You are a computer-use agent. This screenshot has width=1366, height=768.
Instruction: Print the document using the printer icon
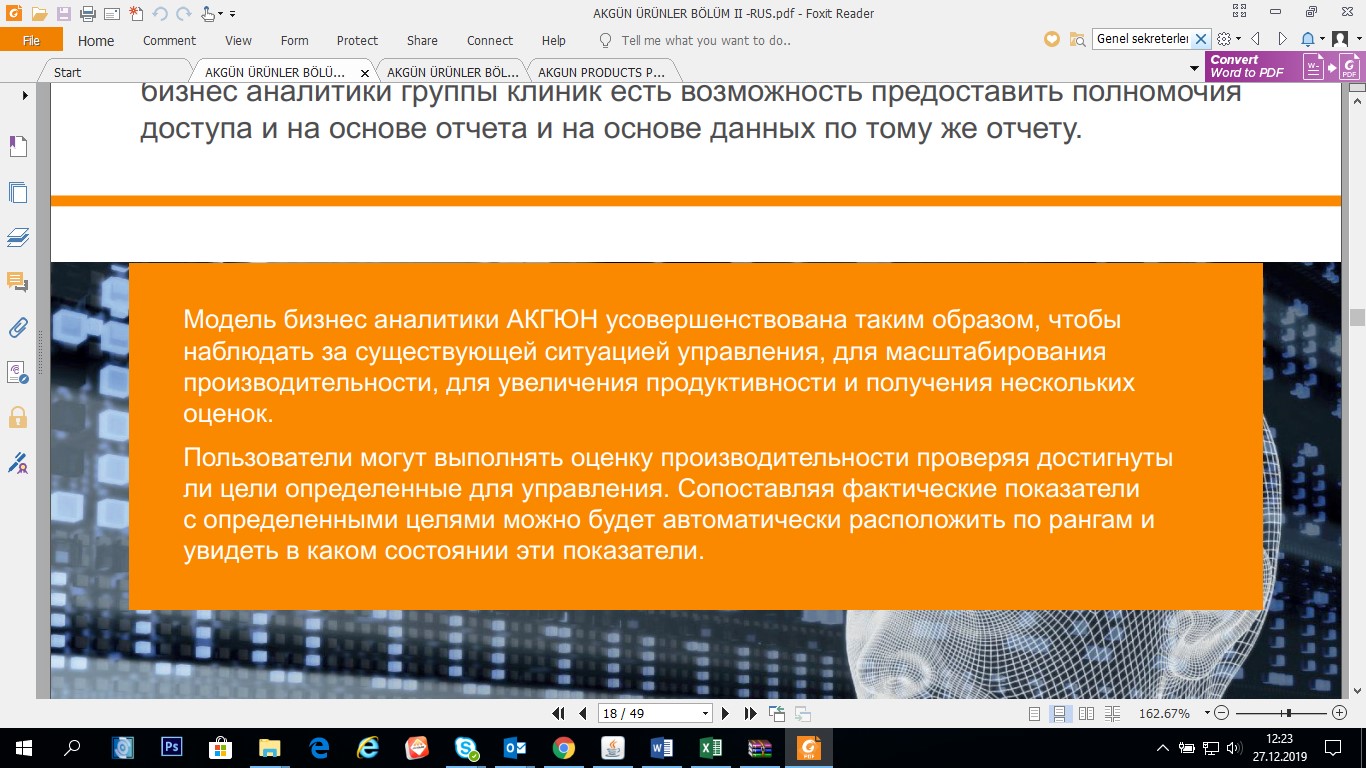click(88, 14)
